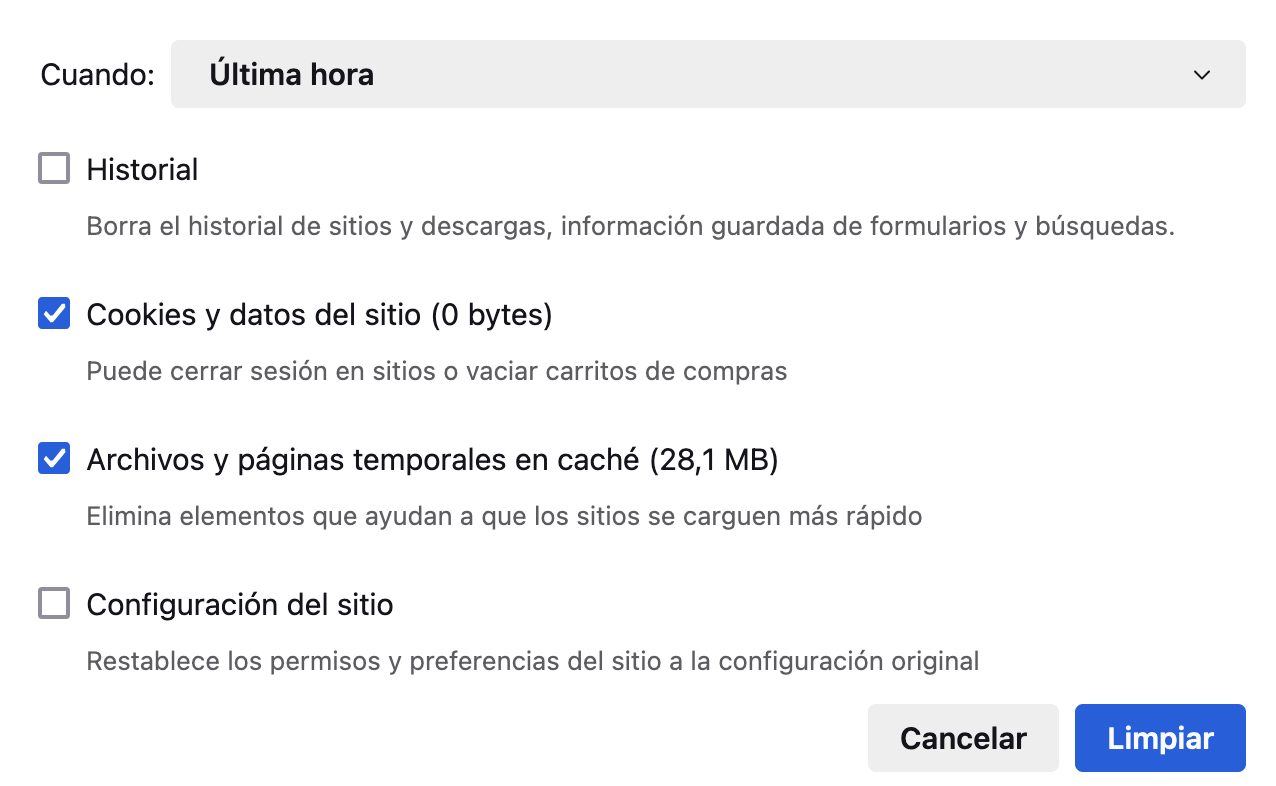Open the 'Cuando' time range dropdown

(x=710, y=73)
